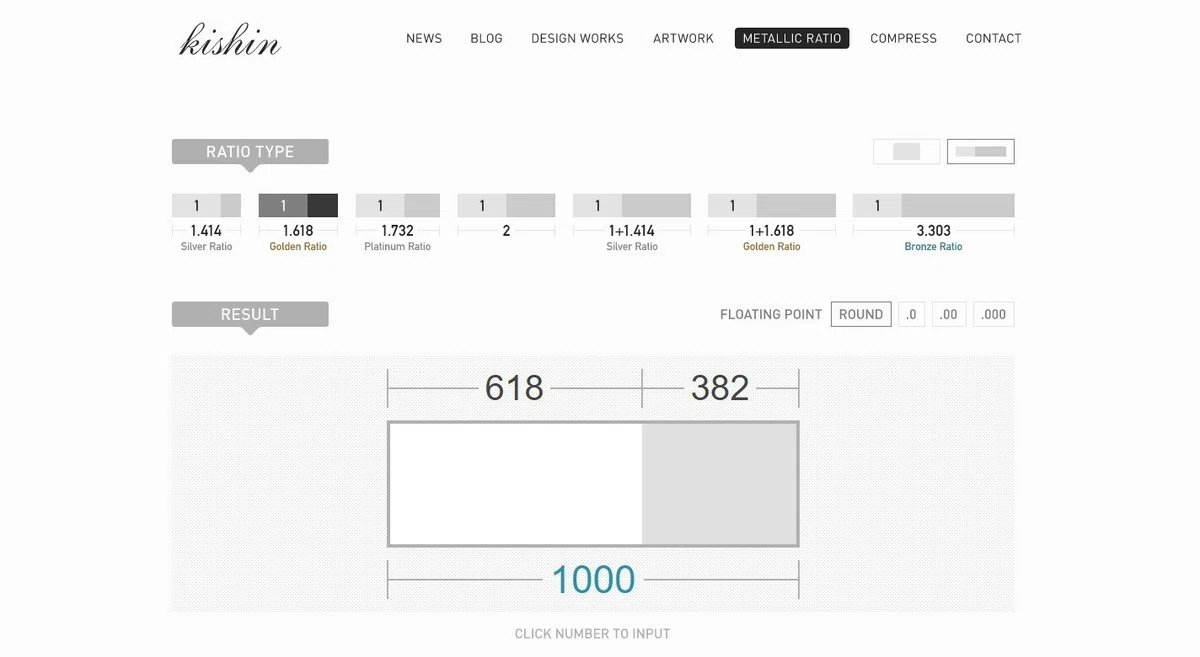This screenshot has height=657, width=1200.
Task: Select the 1:1.618 Golden Ratio bar
Action: 298,206
